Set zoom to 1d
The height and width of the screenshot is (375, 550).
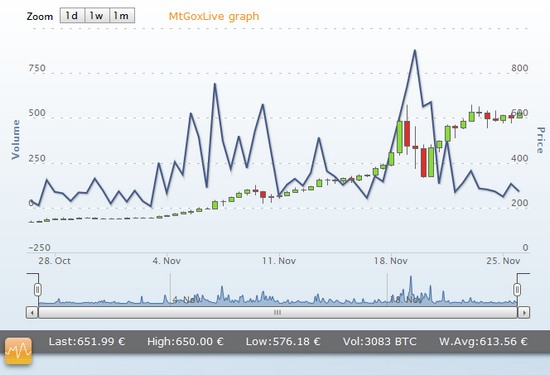click(72, 16)
